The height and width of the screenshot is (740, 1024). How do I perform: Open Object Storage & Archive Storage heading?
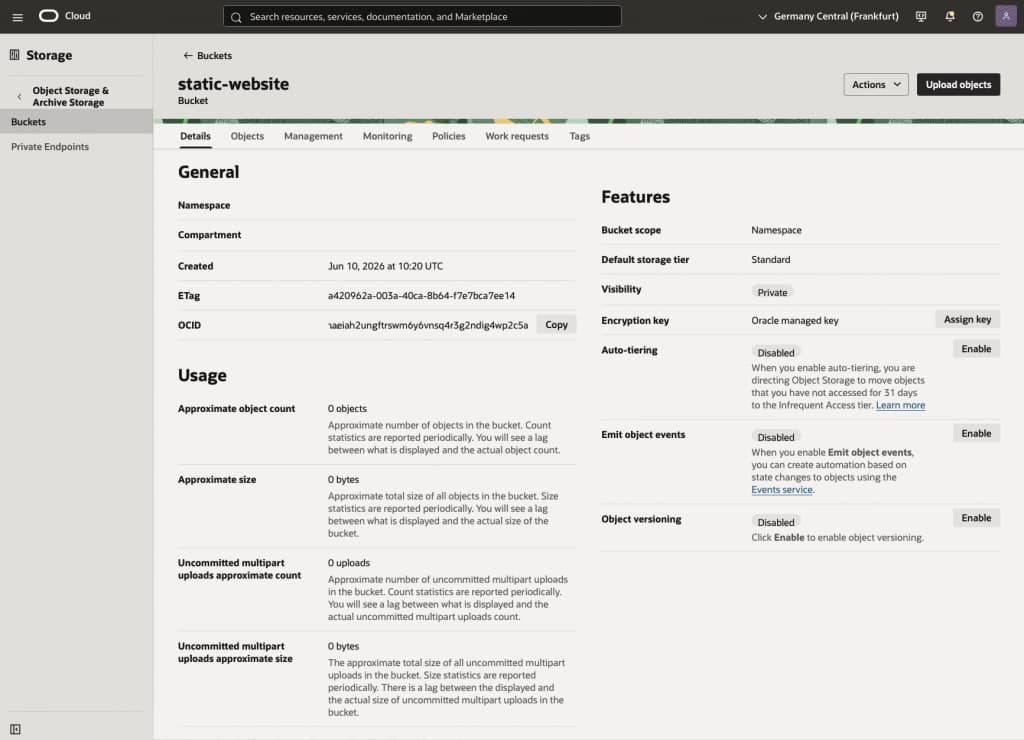71,96
